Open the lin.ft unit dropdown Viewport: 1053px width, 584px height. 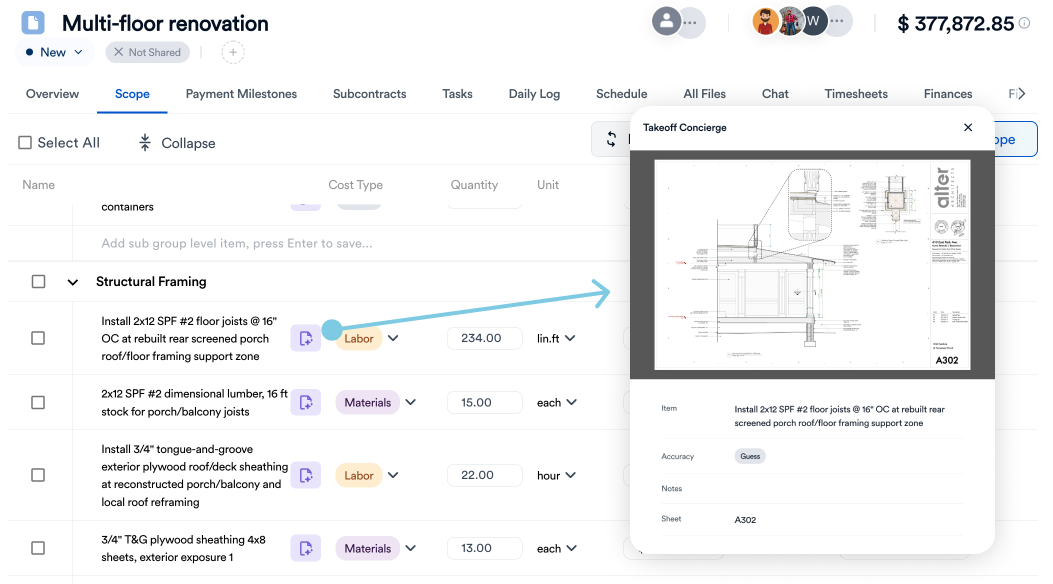(556, 338)
